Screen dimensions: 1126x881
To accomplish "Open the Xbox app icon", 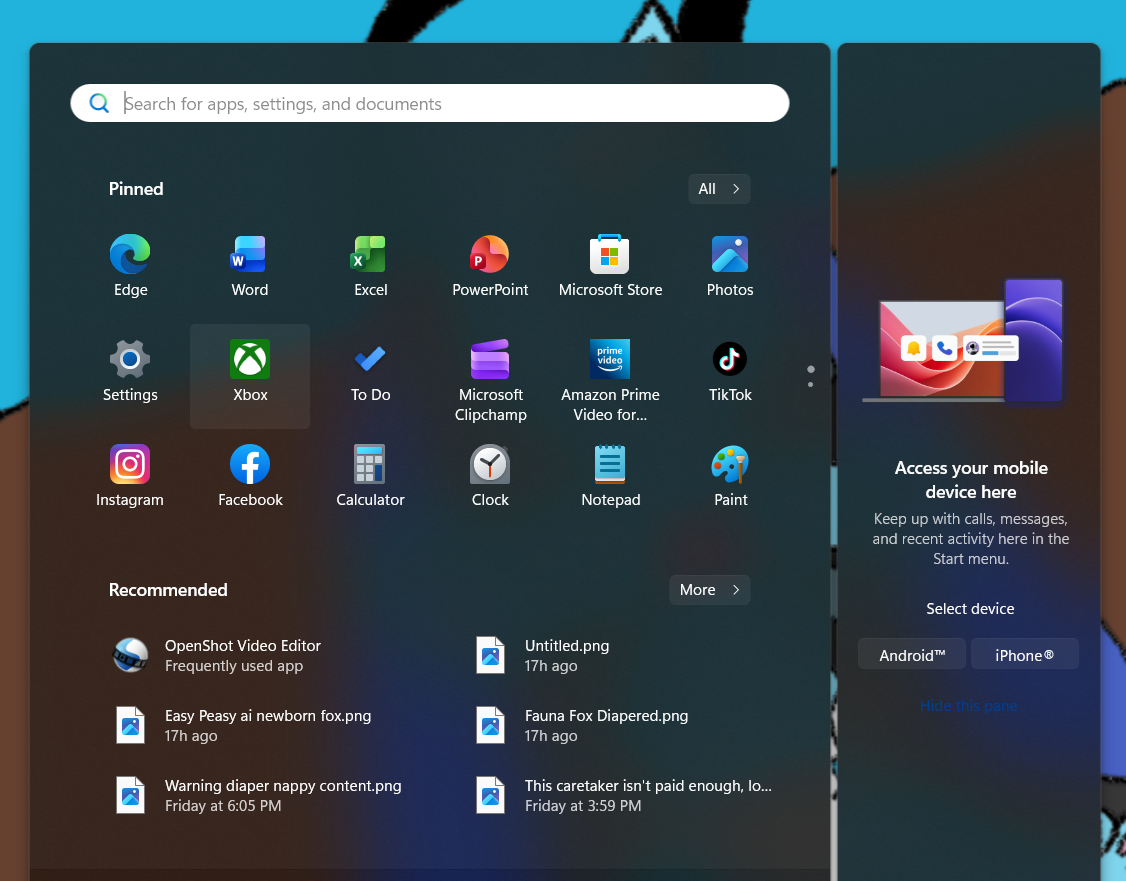I will (x=250, y=360).
